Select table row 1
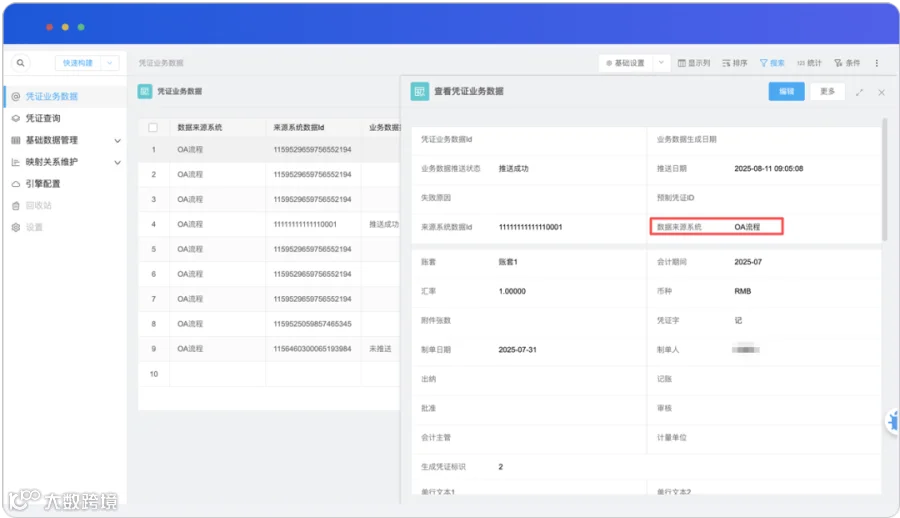Screen dimensions: 900x518 point(269,150)
